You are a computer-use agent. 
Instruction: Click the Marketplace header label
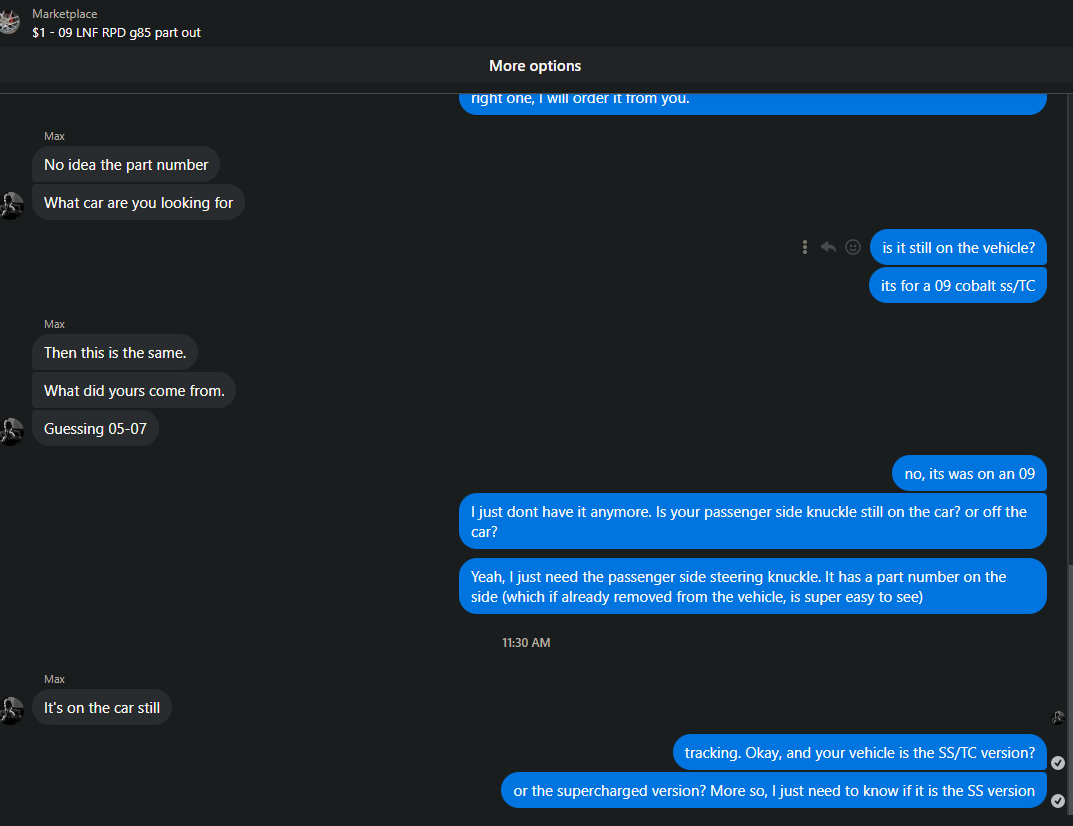coord(64,14)
